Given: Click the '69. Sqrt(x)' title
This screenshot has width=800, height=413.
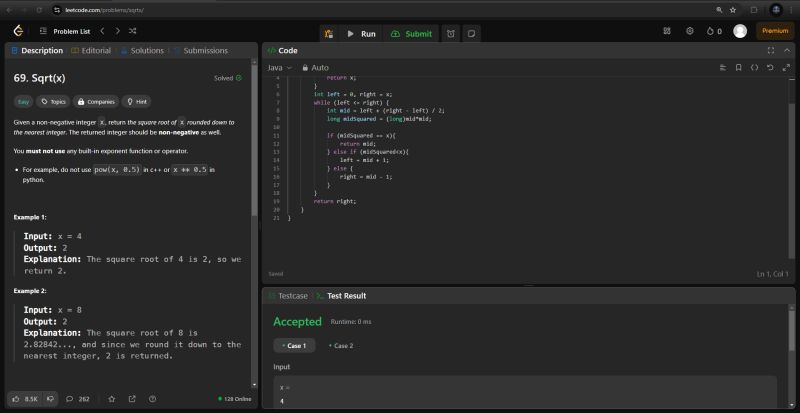Looking at the screenshot, I should [x=39, y=78].
